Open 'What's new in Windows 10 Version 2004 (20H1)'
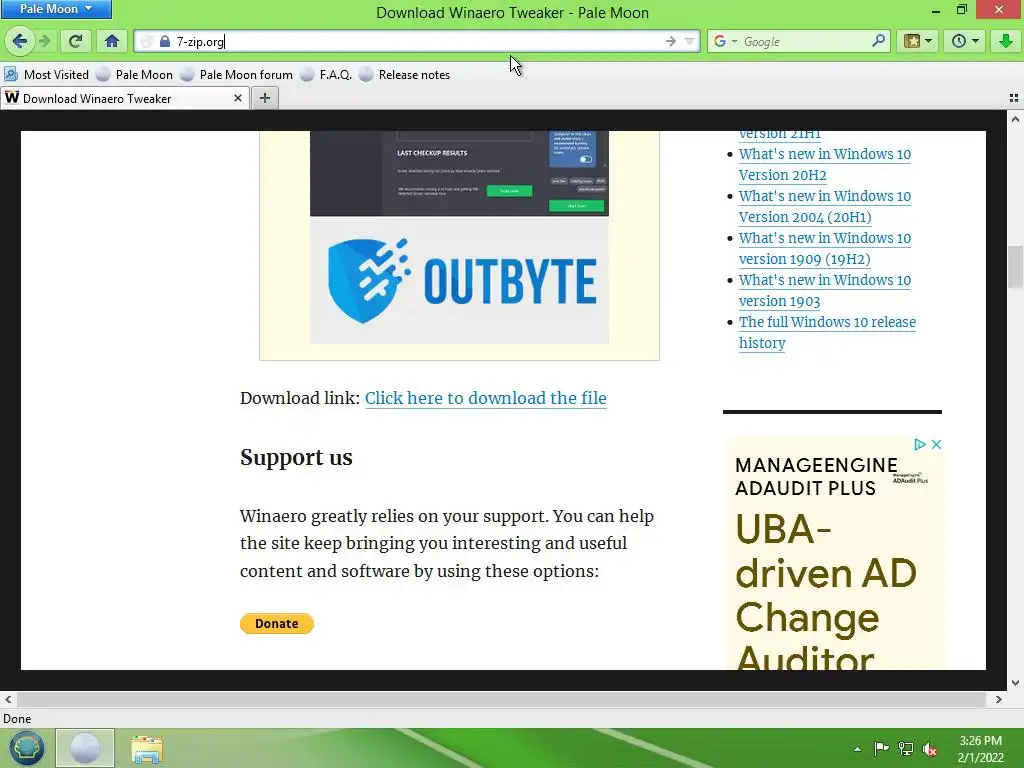Screen dimensions: 1024x768 pyautogui.click(x=824, y=206)
